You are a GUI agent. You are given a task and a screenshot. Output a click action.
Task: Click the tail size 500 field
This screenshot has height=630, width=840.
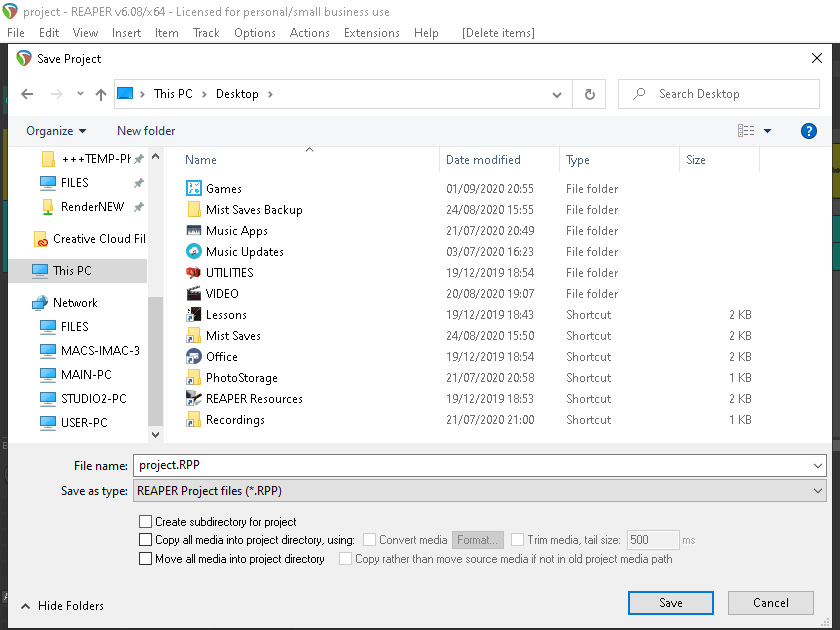pyautogui.click(x=653, y=540)
